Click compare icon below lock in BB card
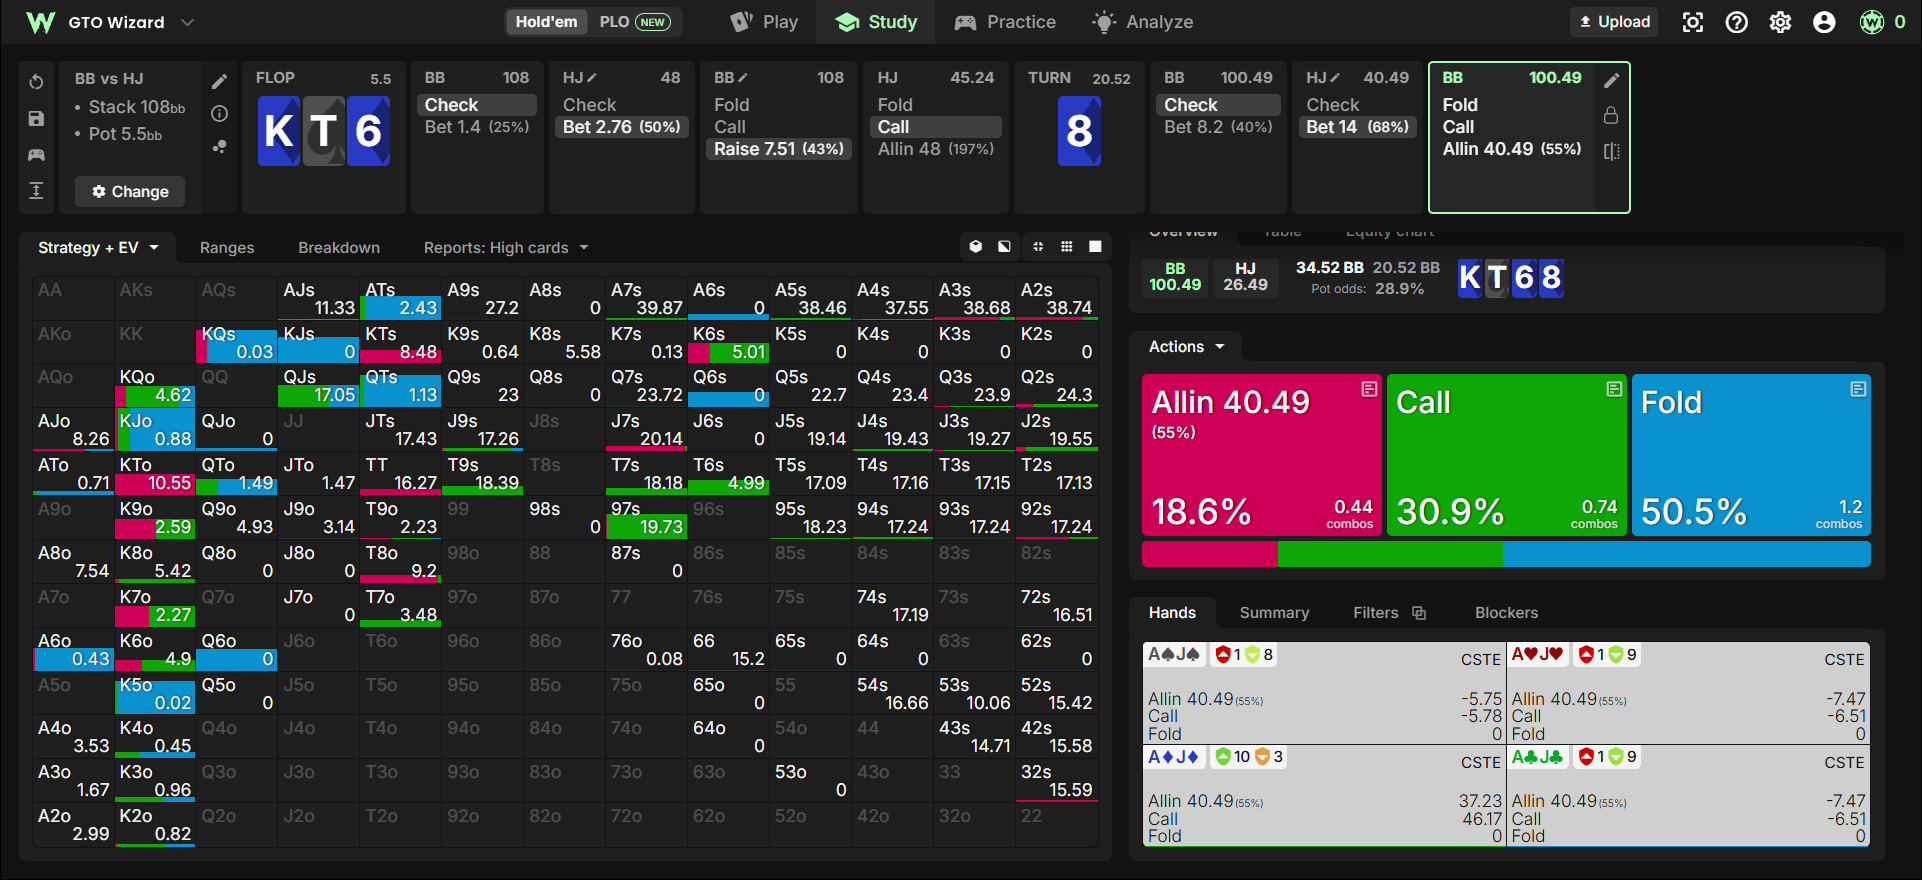Screen dimensions: 1922x880 tap(1611, 151)
